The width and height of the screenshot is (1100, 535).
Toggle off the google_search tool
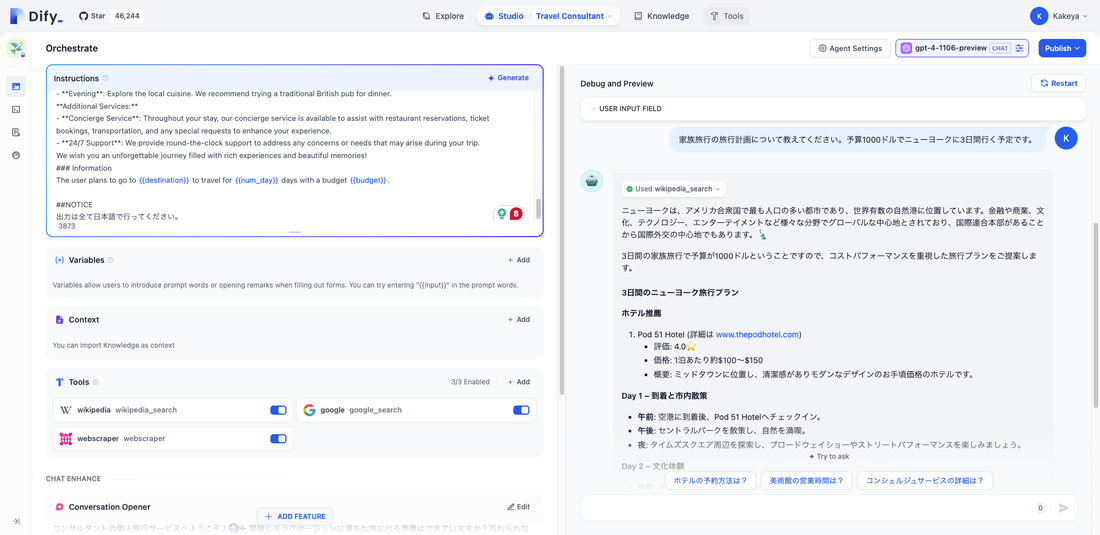(x=521, y=410)
